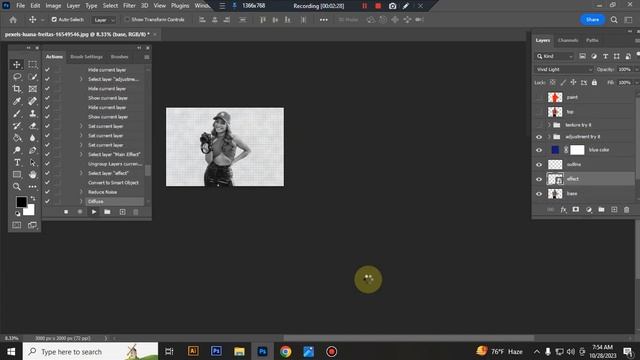
Task: Open the Auto-Select Layer dropdown
Action: coord(104,20)
